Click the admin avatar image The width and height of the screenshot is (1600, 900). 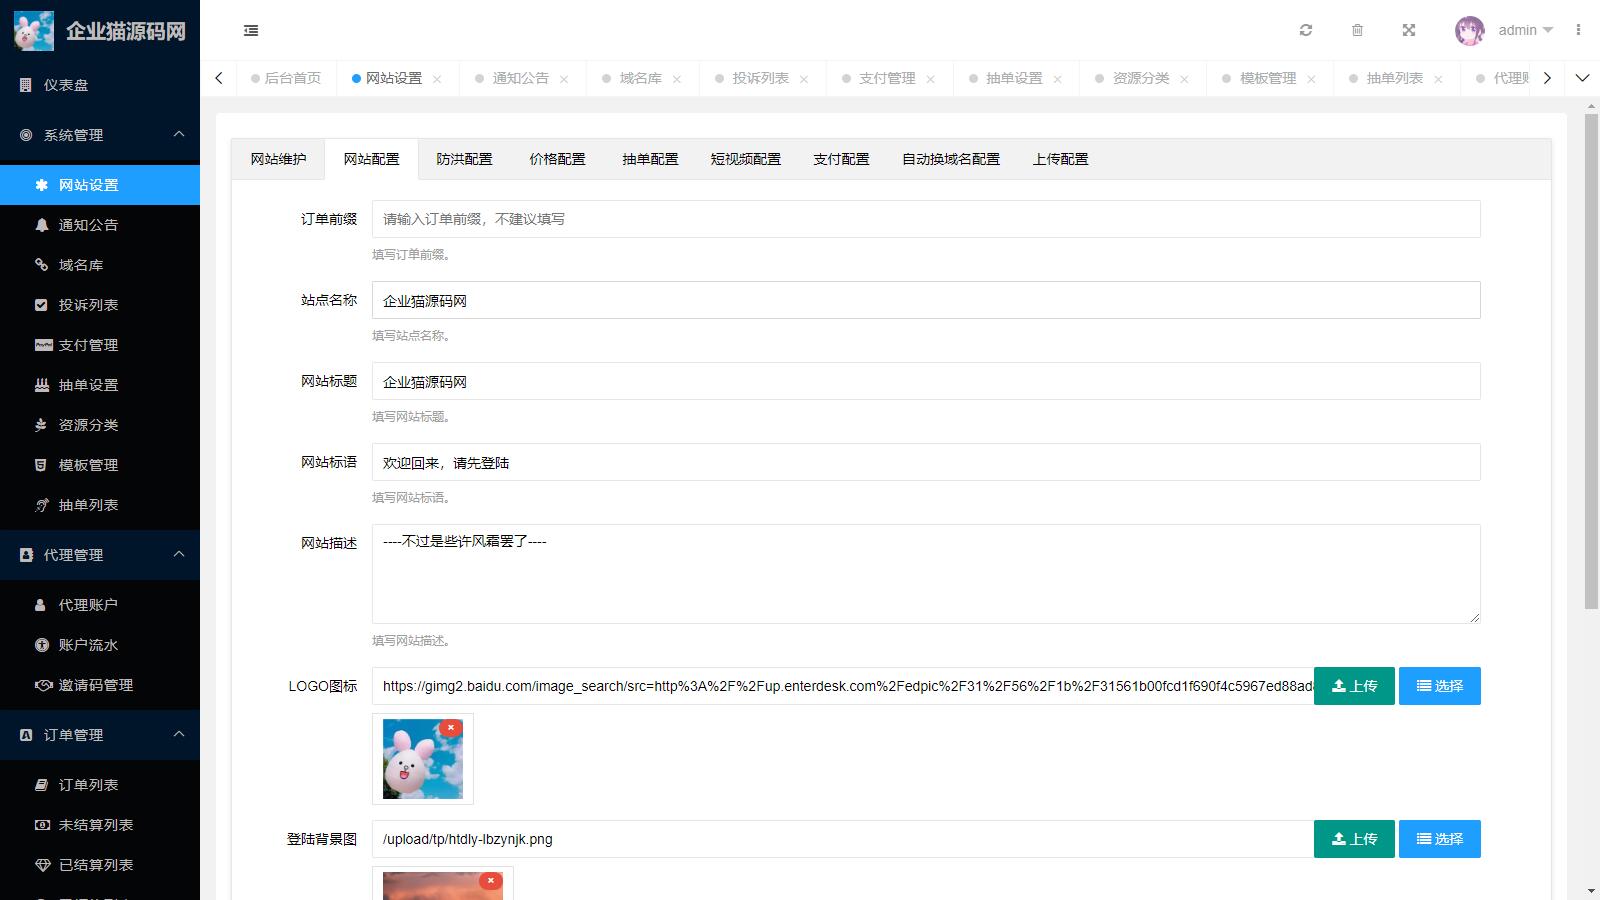click(x=1469, y=30)
